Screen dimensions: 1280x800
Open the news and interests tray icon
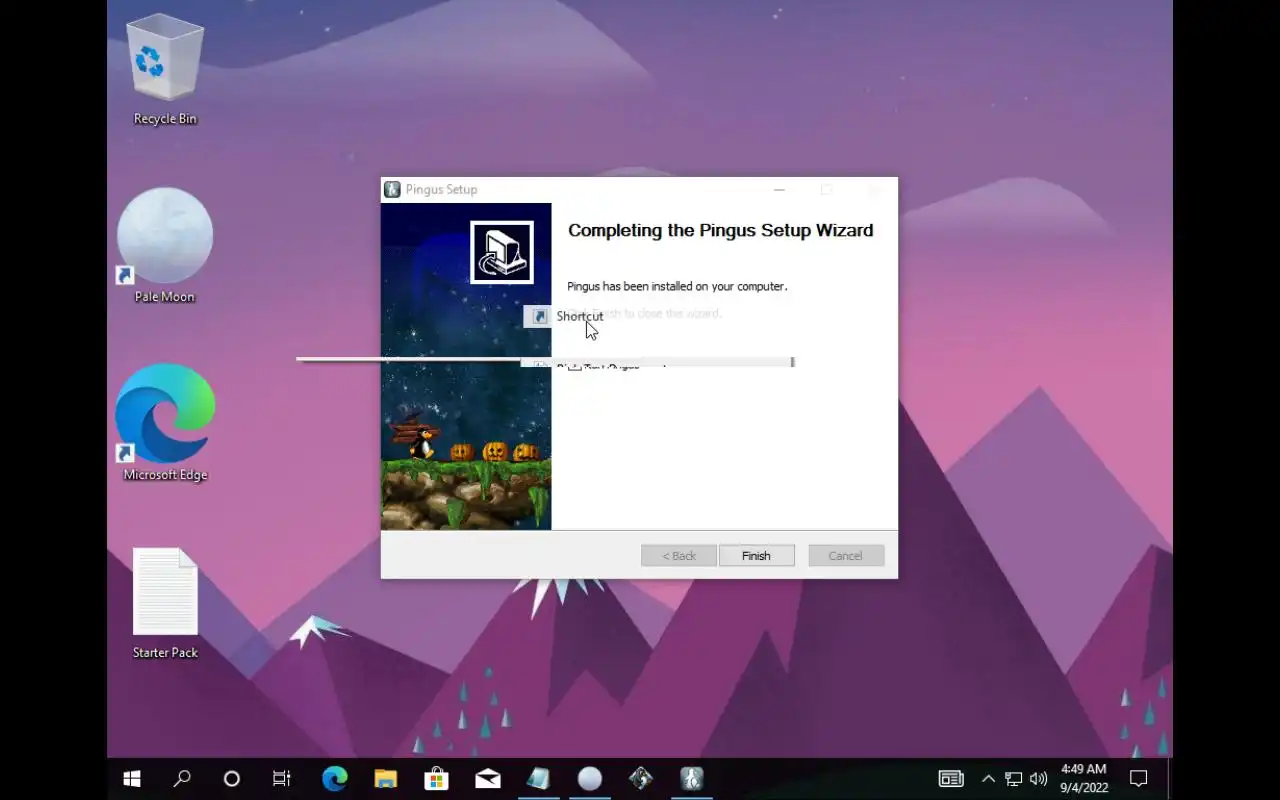[x=951, y=779]
